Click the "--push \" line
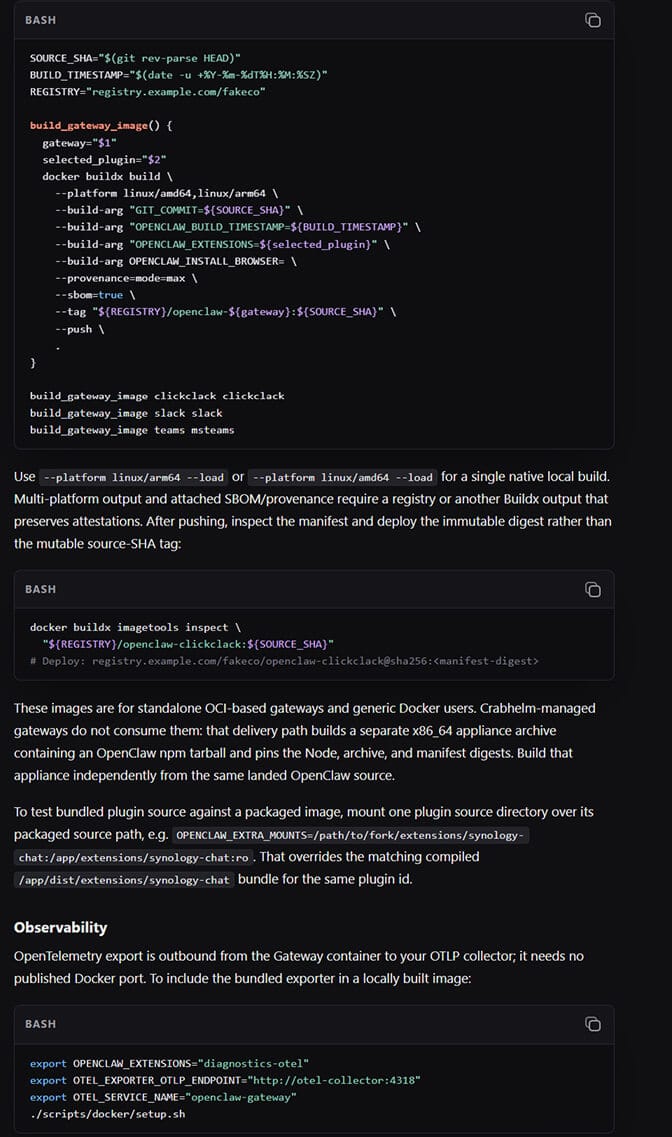The height and width of the screenshot is (1137, 672). click(x=80, y=329)
